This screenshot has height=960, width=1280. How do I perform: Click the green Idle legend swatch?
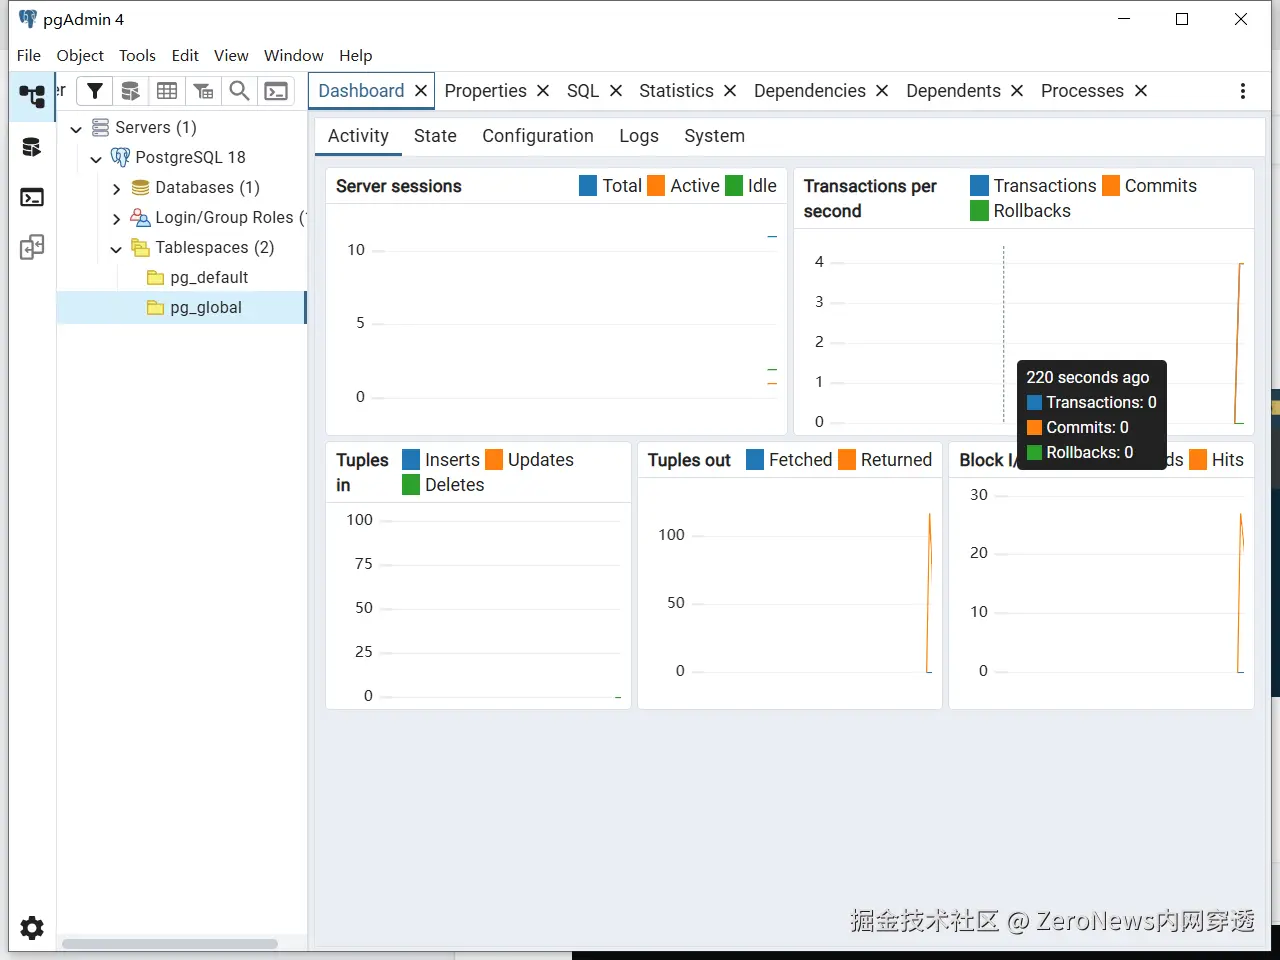tap(734, 186)
